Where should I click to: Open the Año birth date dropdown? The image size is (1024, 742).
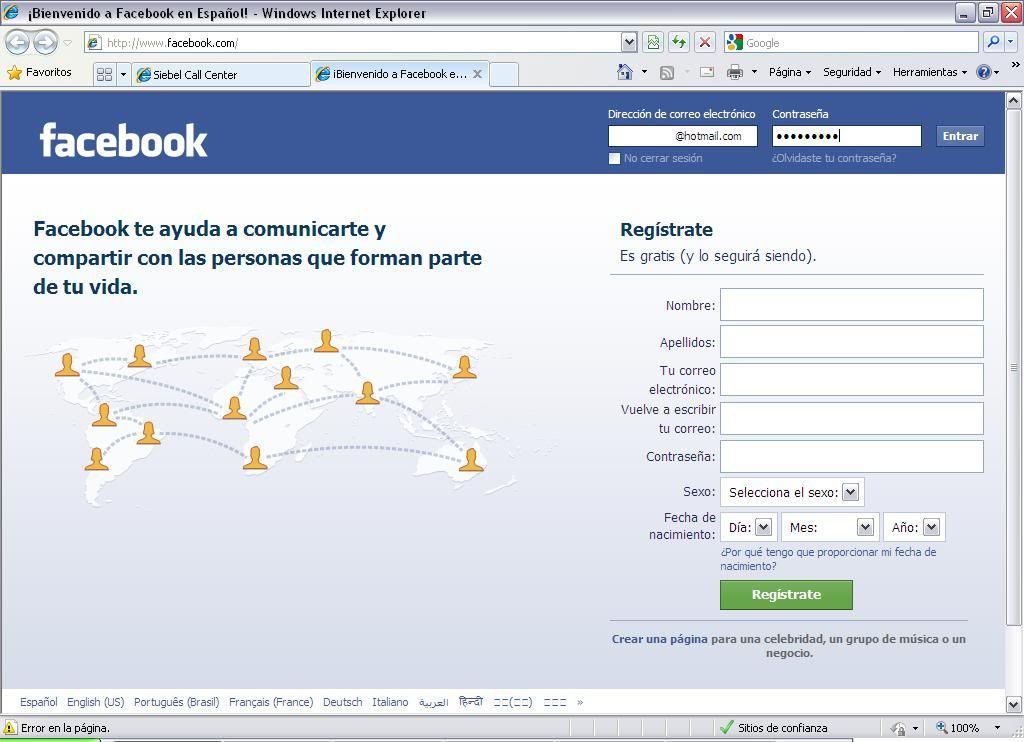tap(914, 527)
